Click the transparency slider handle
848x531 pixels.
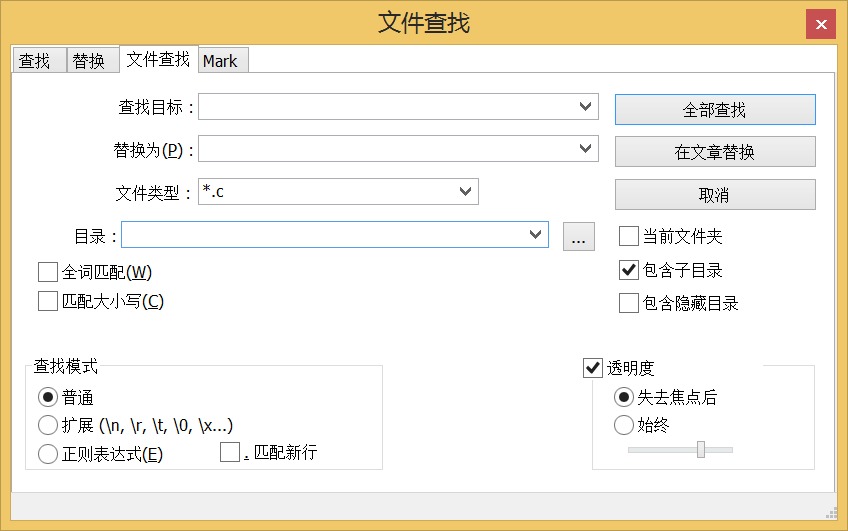pyautogui.click(x=701, y=450)
